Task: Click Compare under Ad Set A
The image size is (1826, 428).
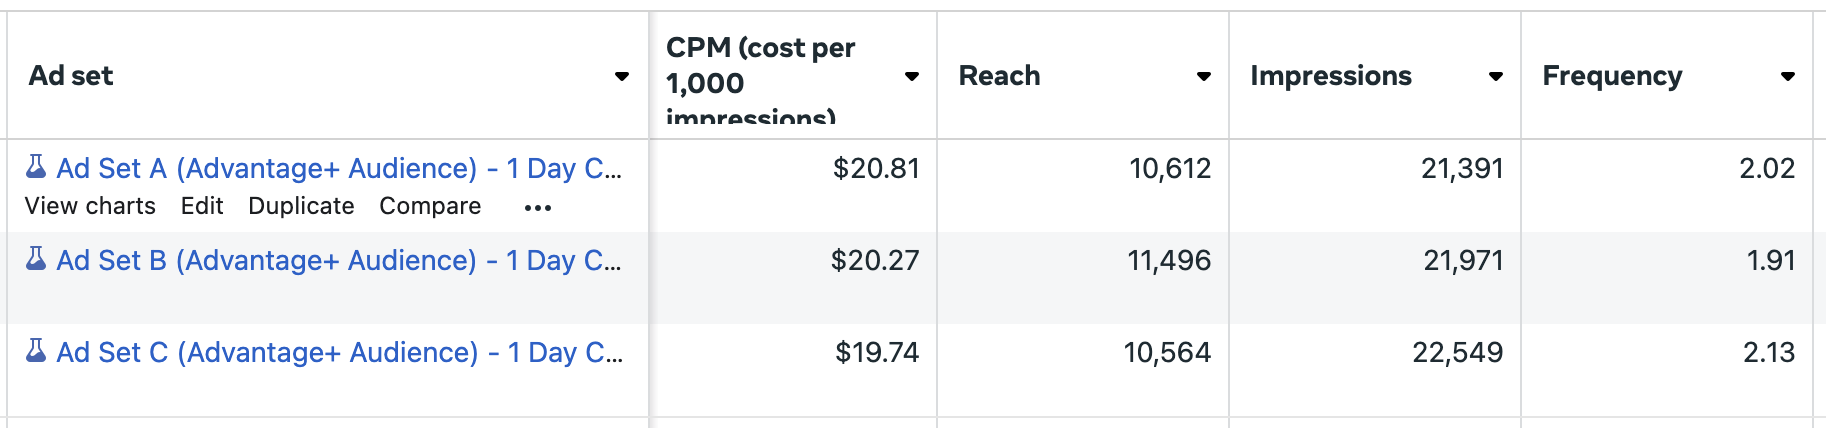Action: pos(430,206)
